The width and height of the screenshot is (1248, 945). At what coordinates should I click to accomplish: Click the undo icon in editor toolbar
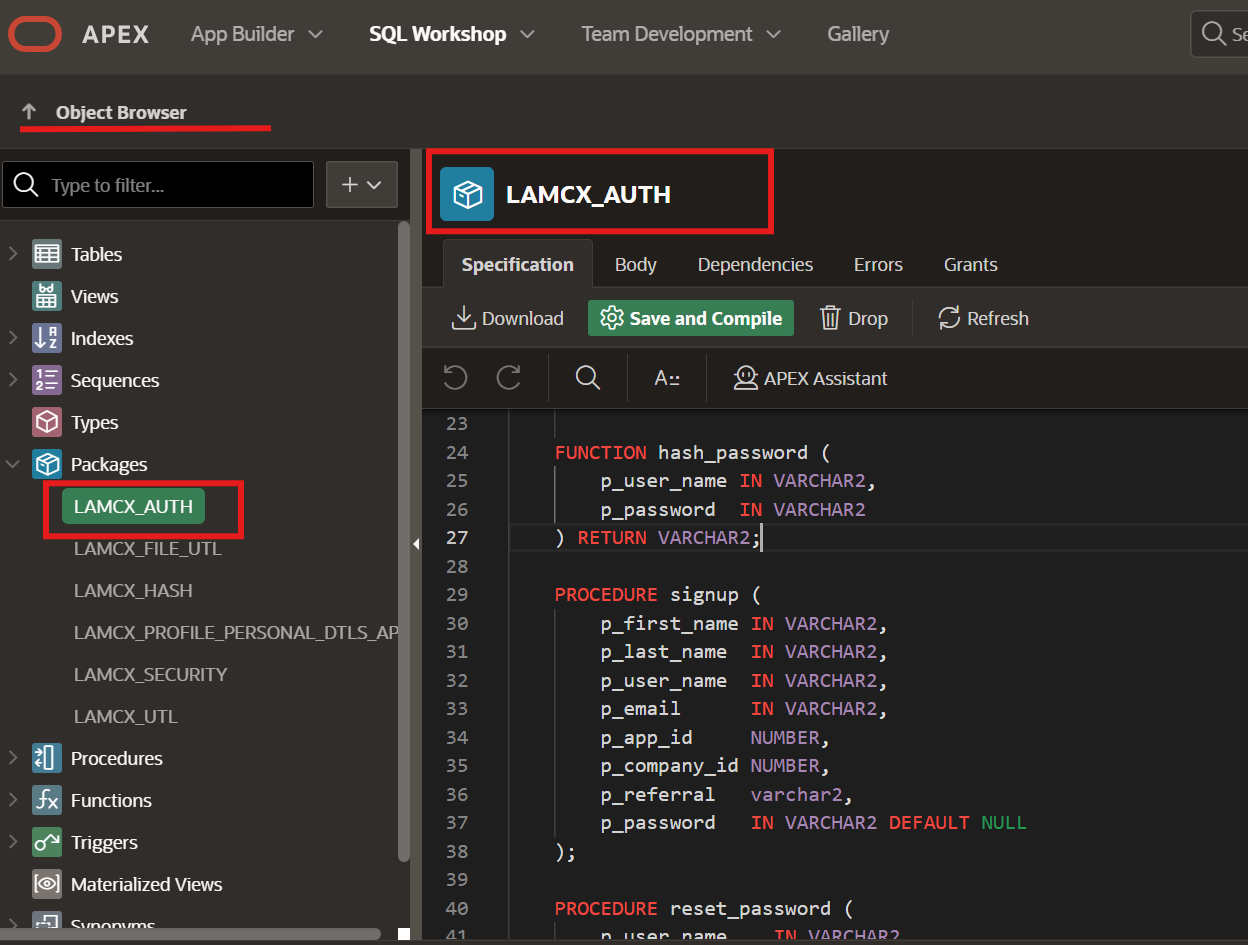point(455,377)
